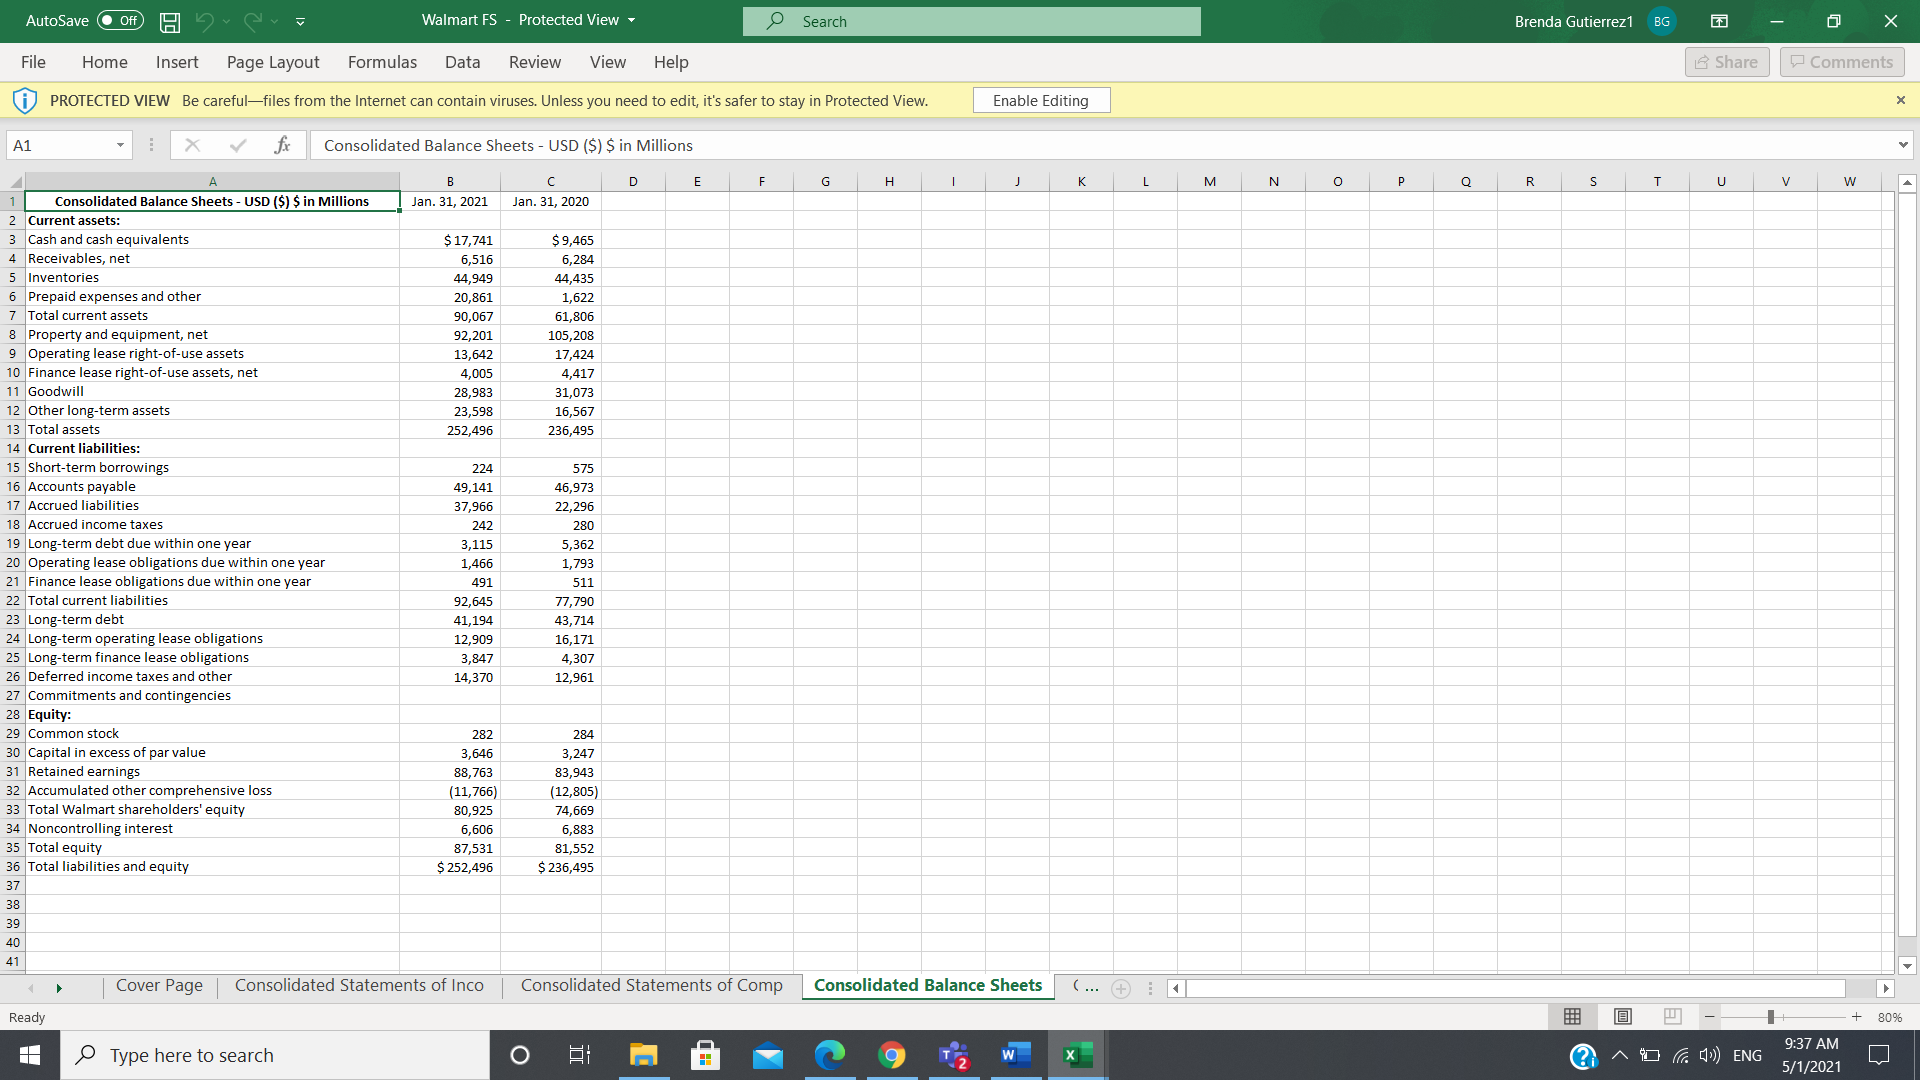Switch to Cover Page sheet tab

(159, 986)
